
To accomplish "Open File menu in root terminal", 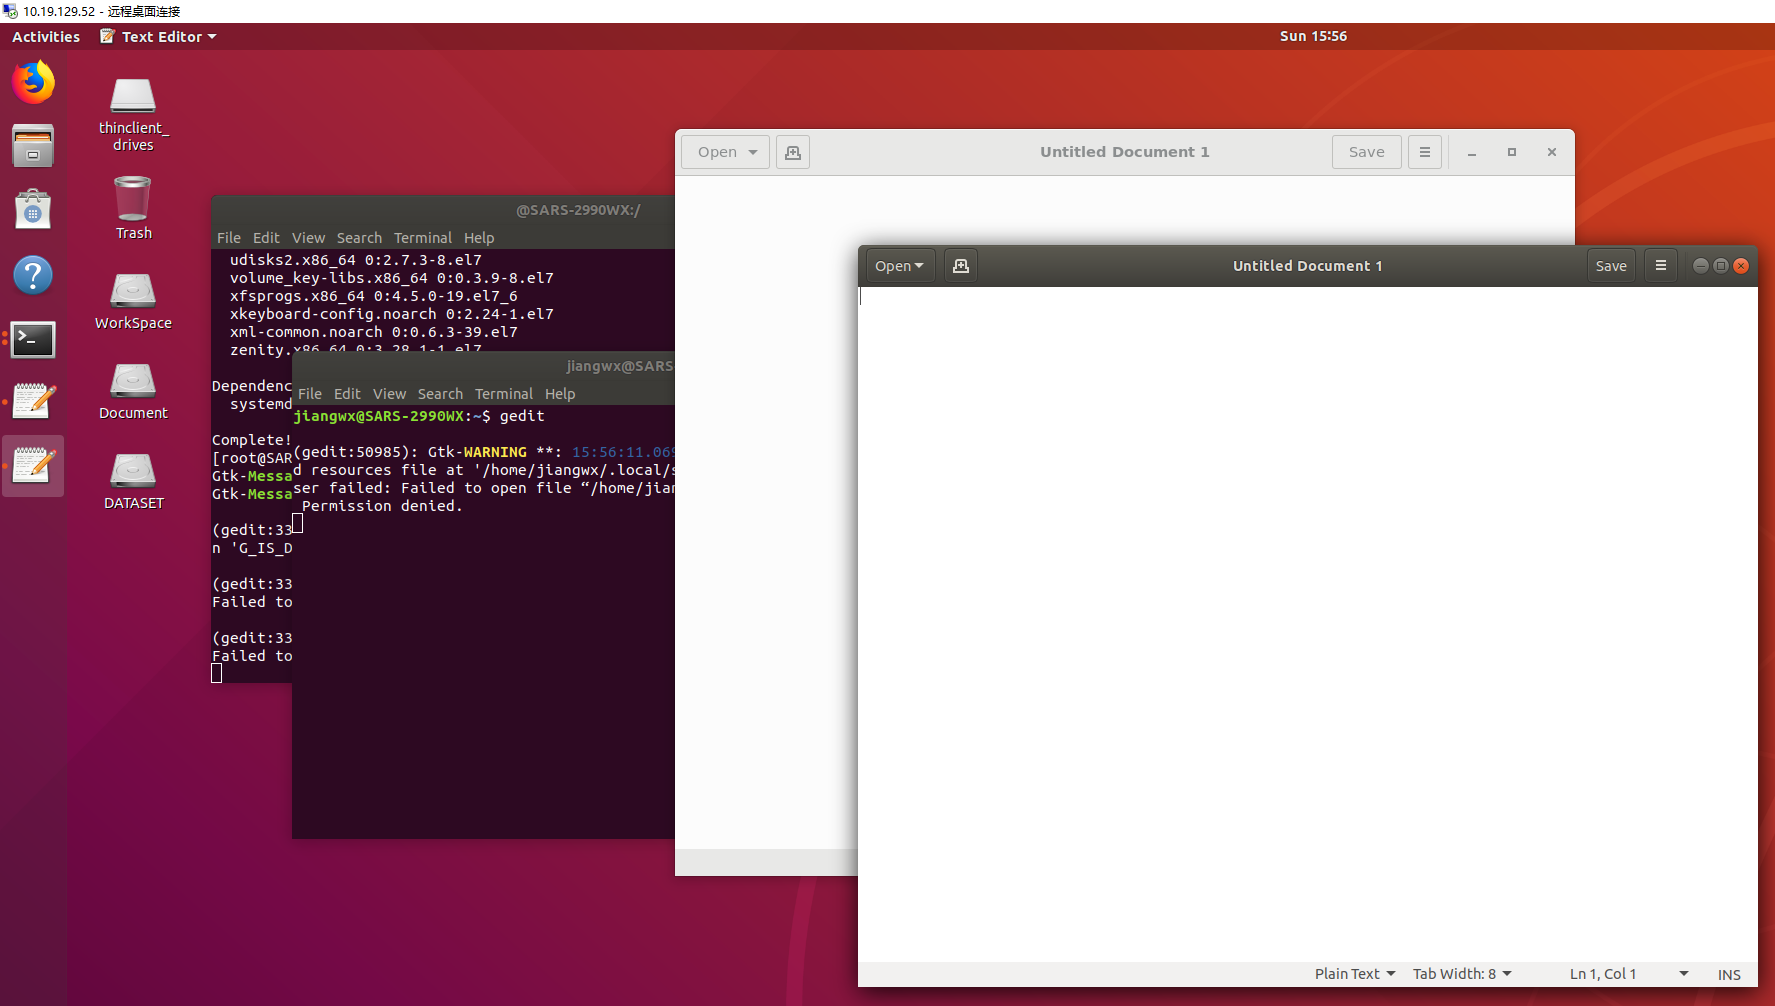I will (229, 238).
